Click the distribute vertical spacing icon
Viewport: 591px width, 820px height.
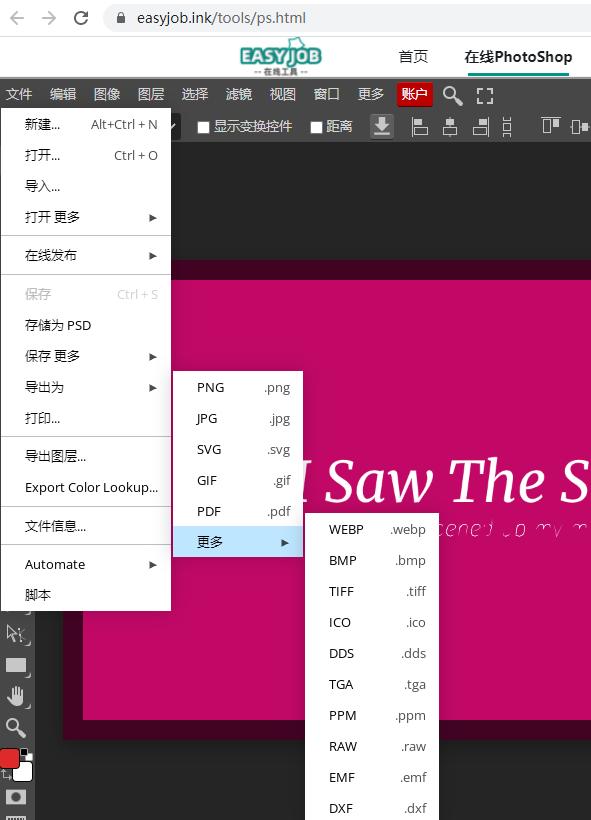[x=506, y=127]
